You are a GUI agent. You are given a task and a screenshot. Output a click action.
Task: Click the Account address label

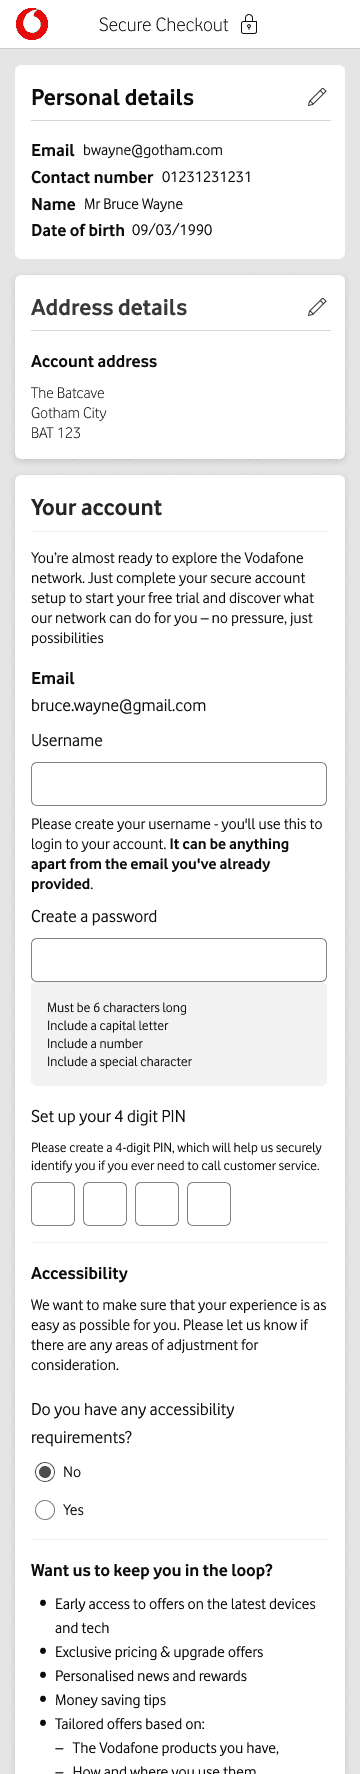click(94, 361)
